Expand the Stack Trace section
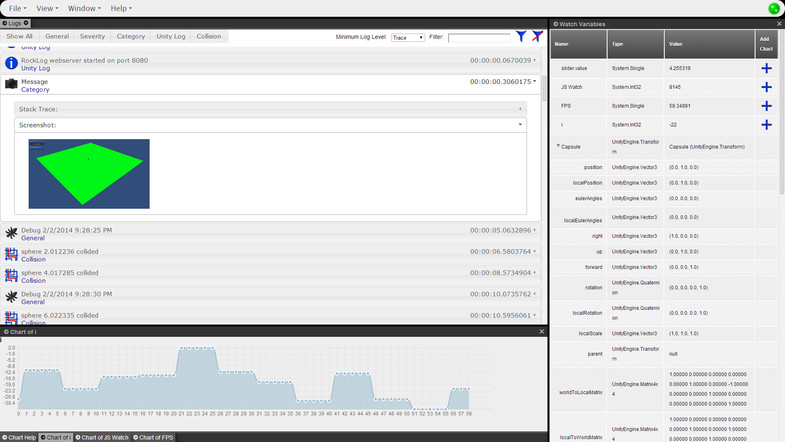This screenshot has height=442, width=785. (x=270, y=109)
